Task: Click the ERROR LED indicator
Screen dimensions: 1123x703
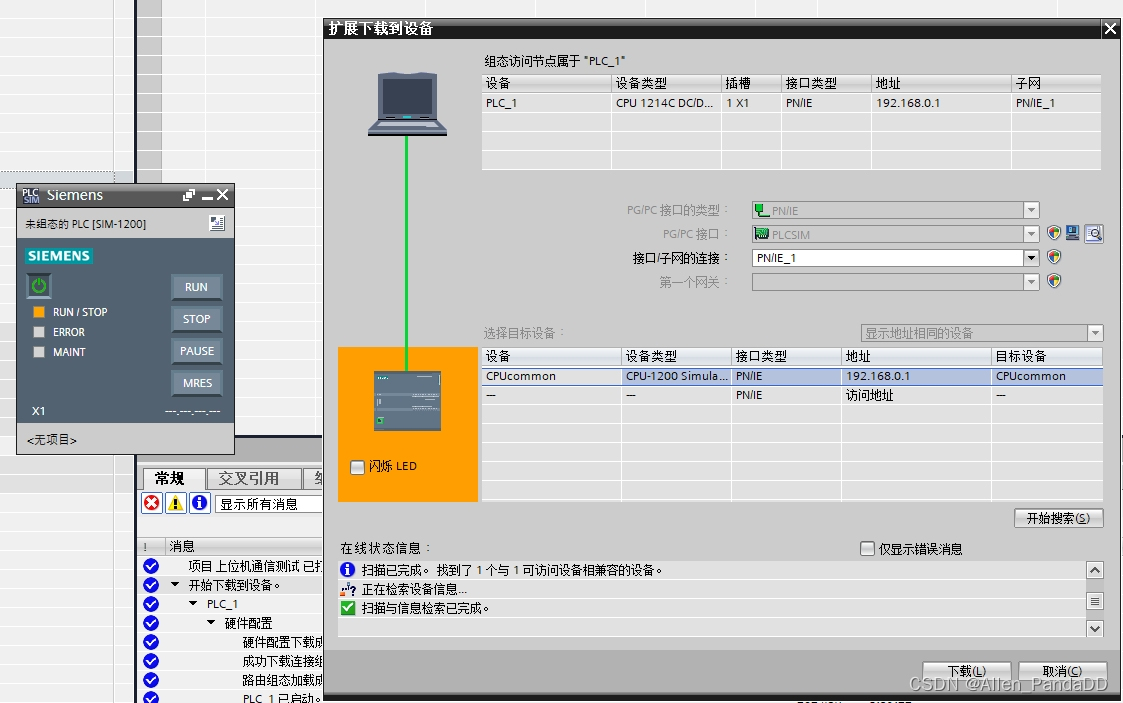Action: pos(39,332)
